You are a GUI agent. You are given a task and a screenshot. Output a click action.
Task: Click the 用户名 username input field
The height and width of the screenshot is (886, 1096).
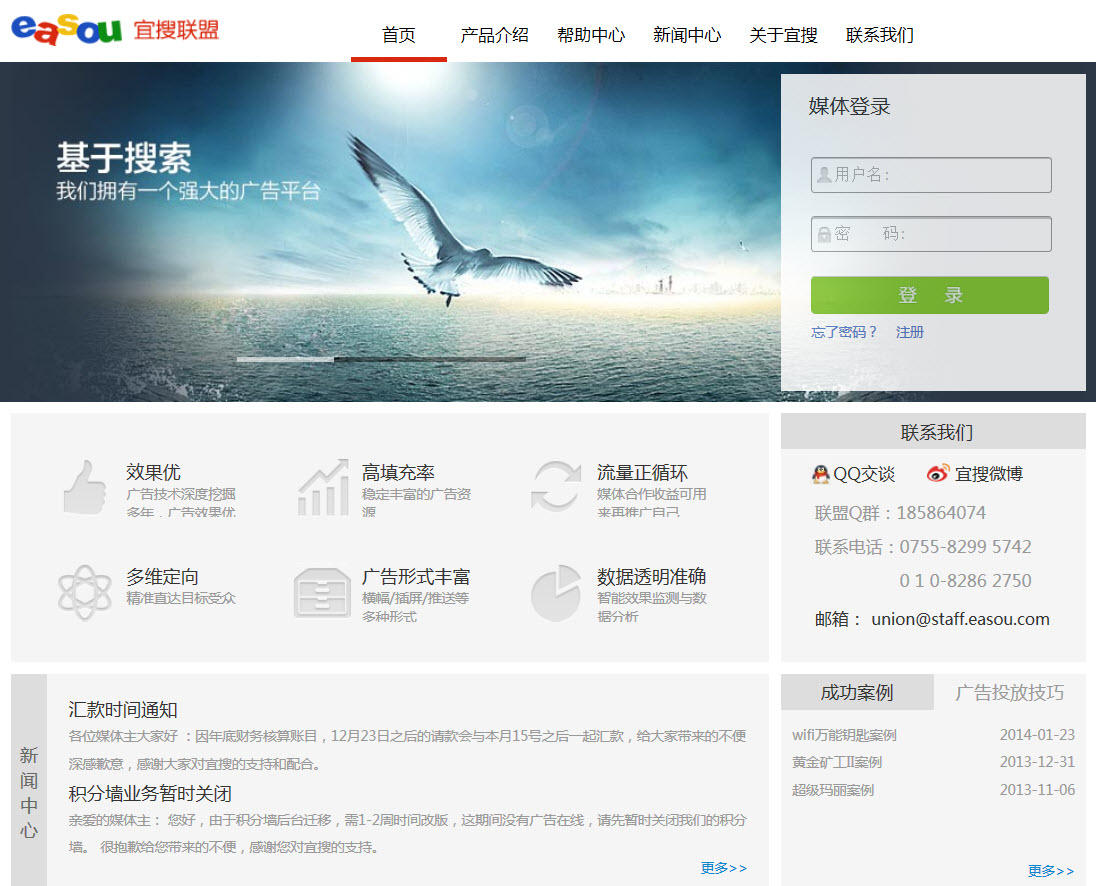coord(930,174)
